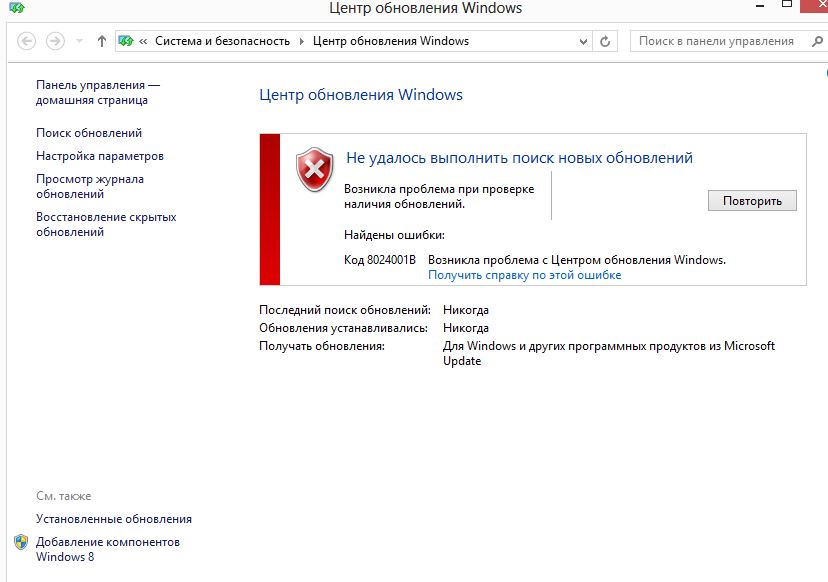This screenshot has height=582, width=828.
Task: Refresh the page with reload icon
Action: coord(605,41)
